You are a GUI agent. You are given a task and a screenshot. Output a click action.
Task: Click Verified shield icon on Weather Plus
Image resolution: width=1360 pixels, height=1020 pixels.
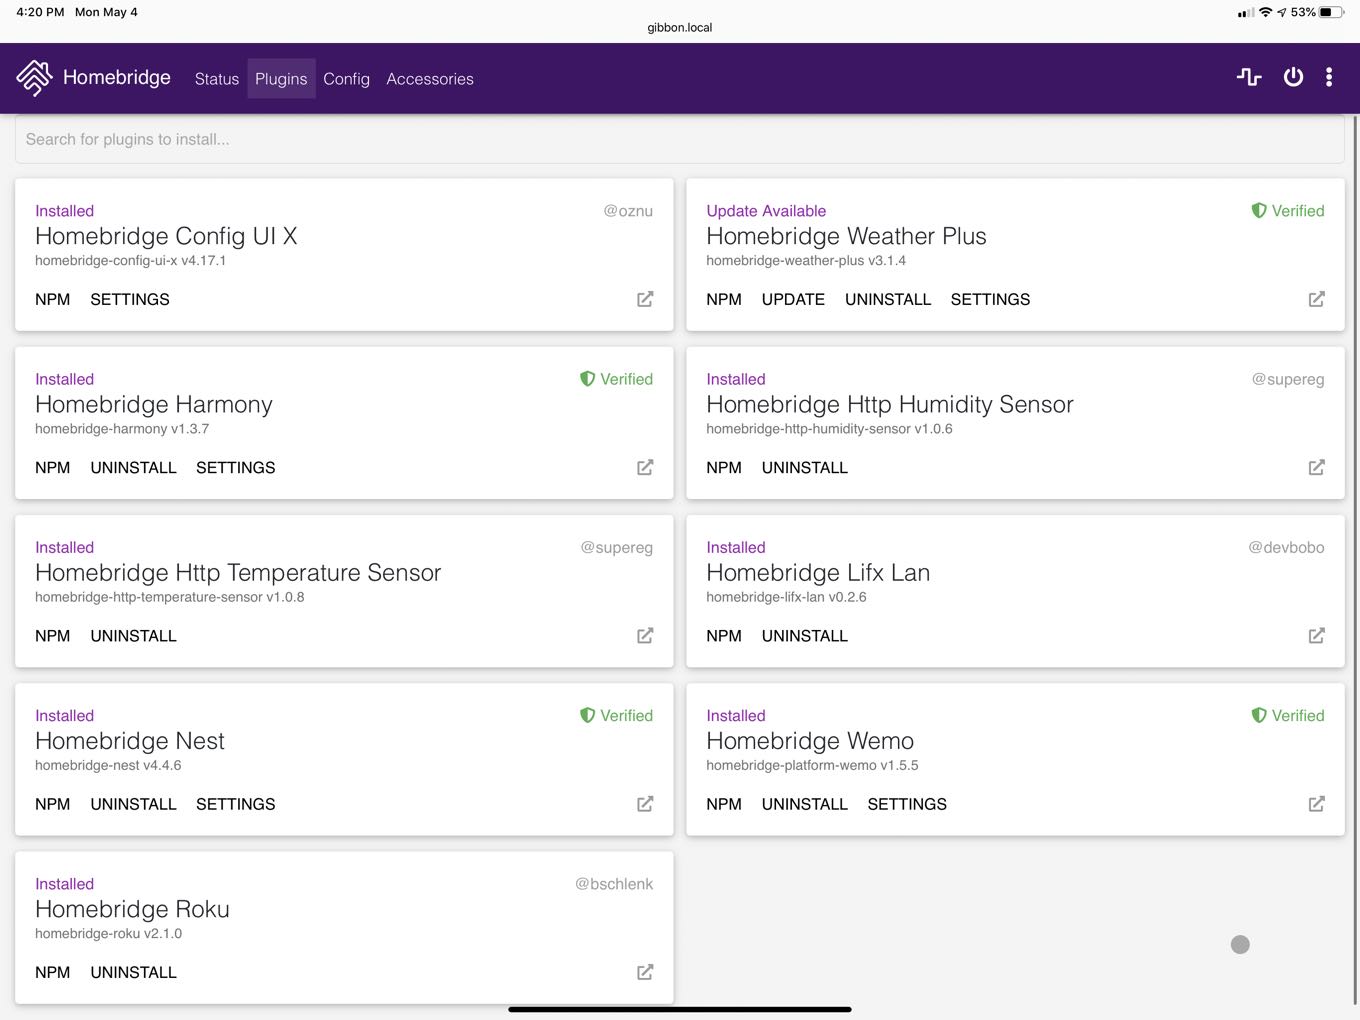[x=1259, y=211]
